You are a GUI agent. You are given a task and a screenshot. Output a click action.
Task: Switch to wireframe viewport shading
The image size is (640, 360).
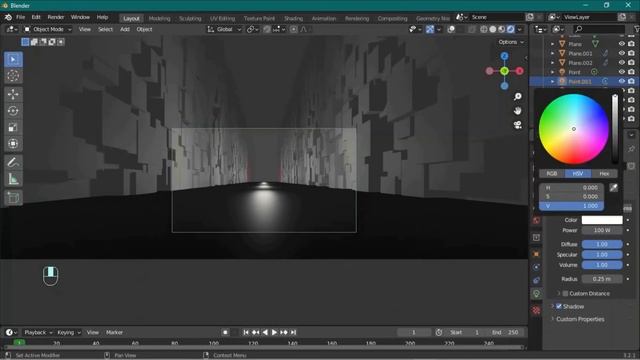[484, 29]
